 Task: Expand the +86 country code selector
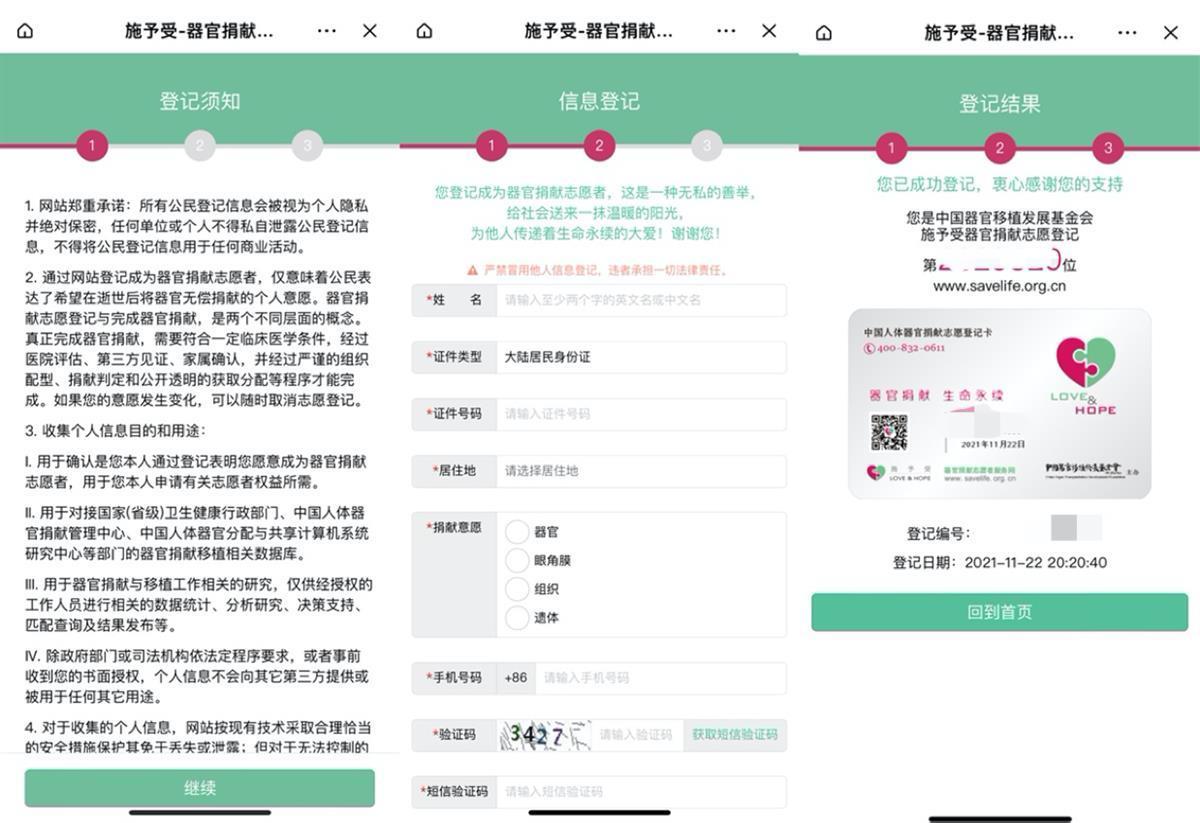[x=516, y=678]
